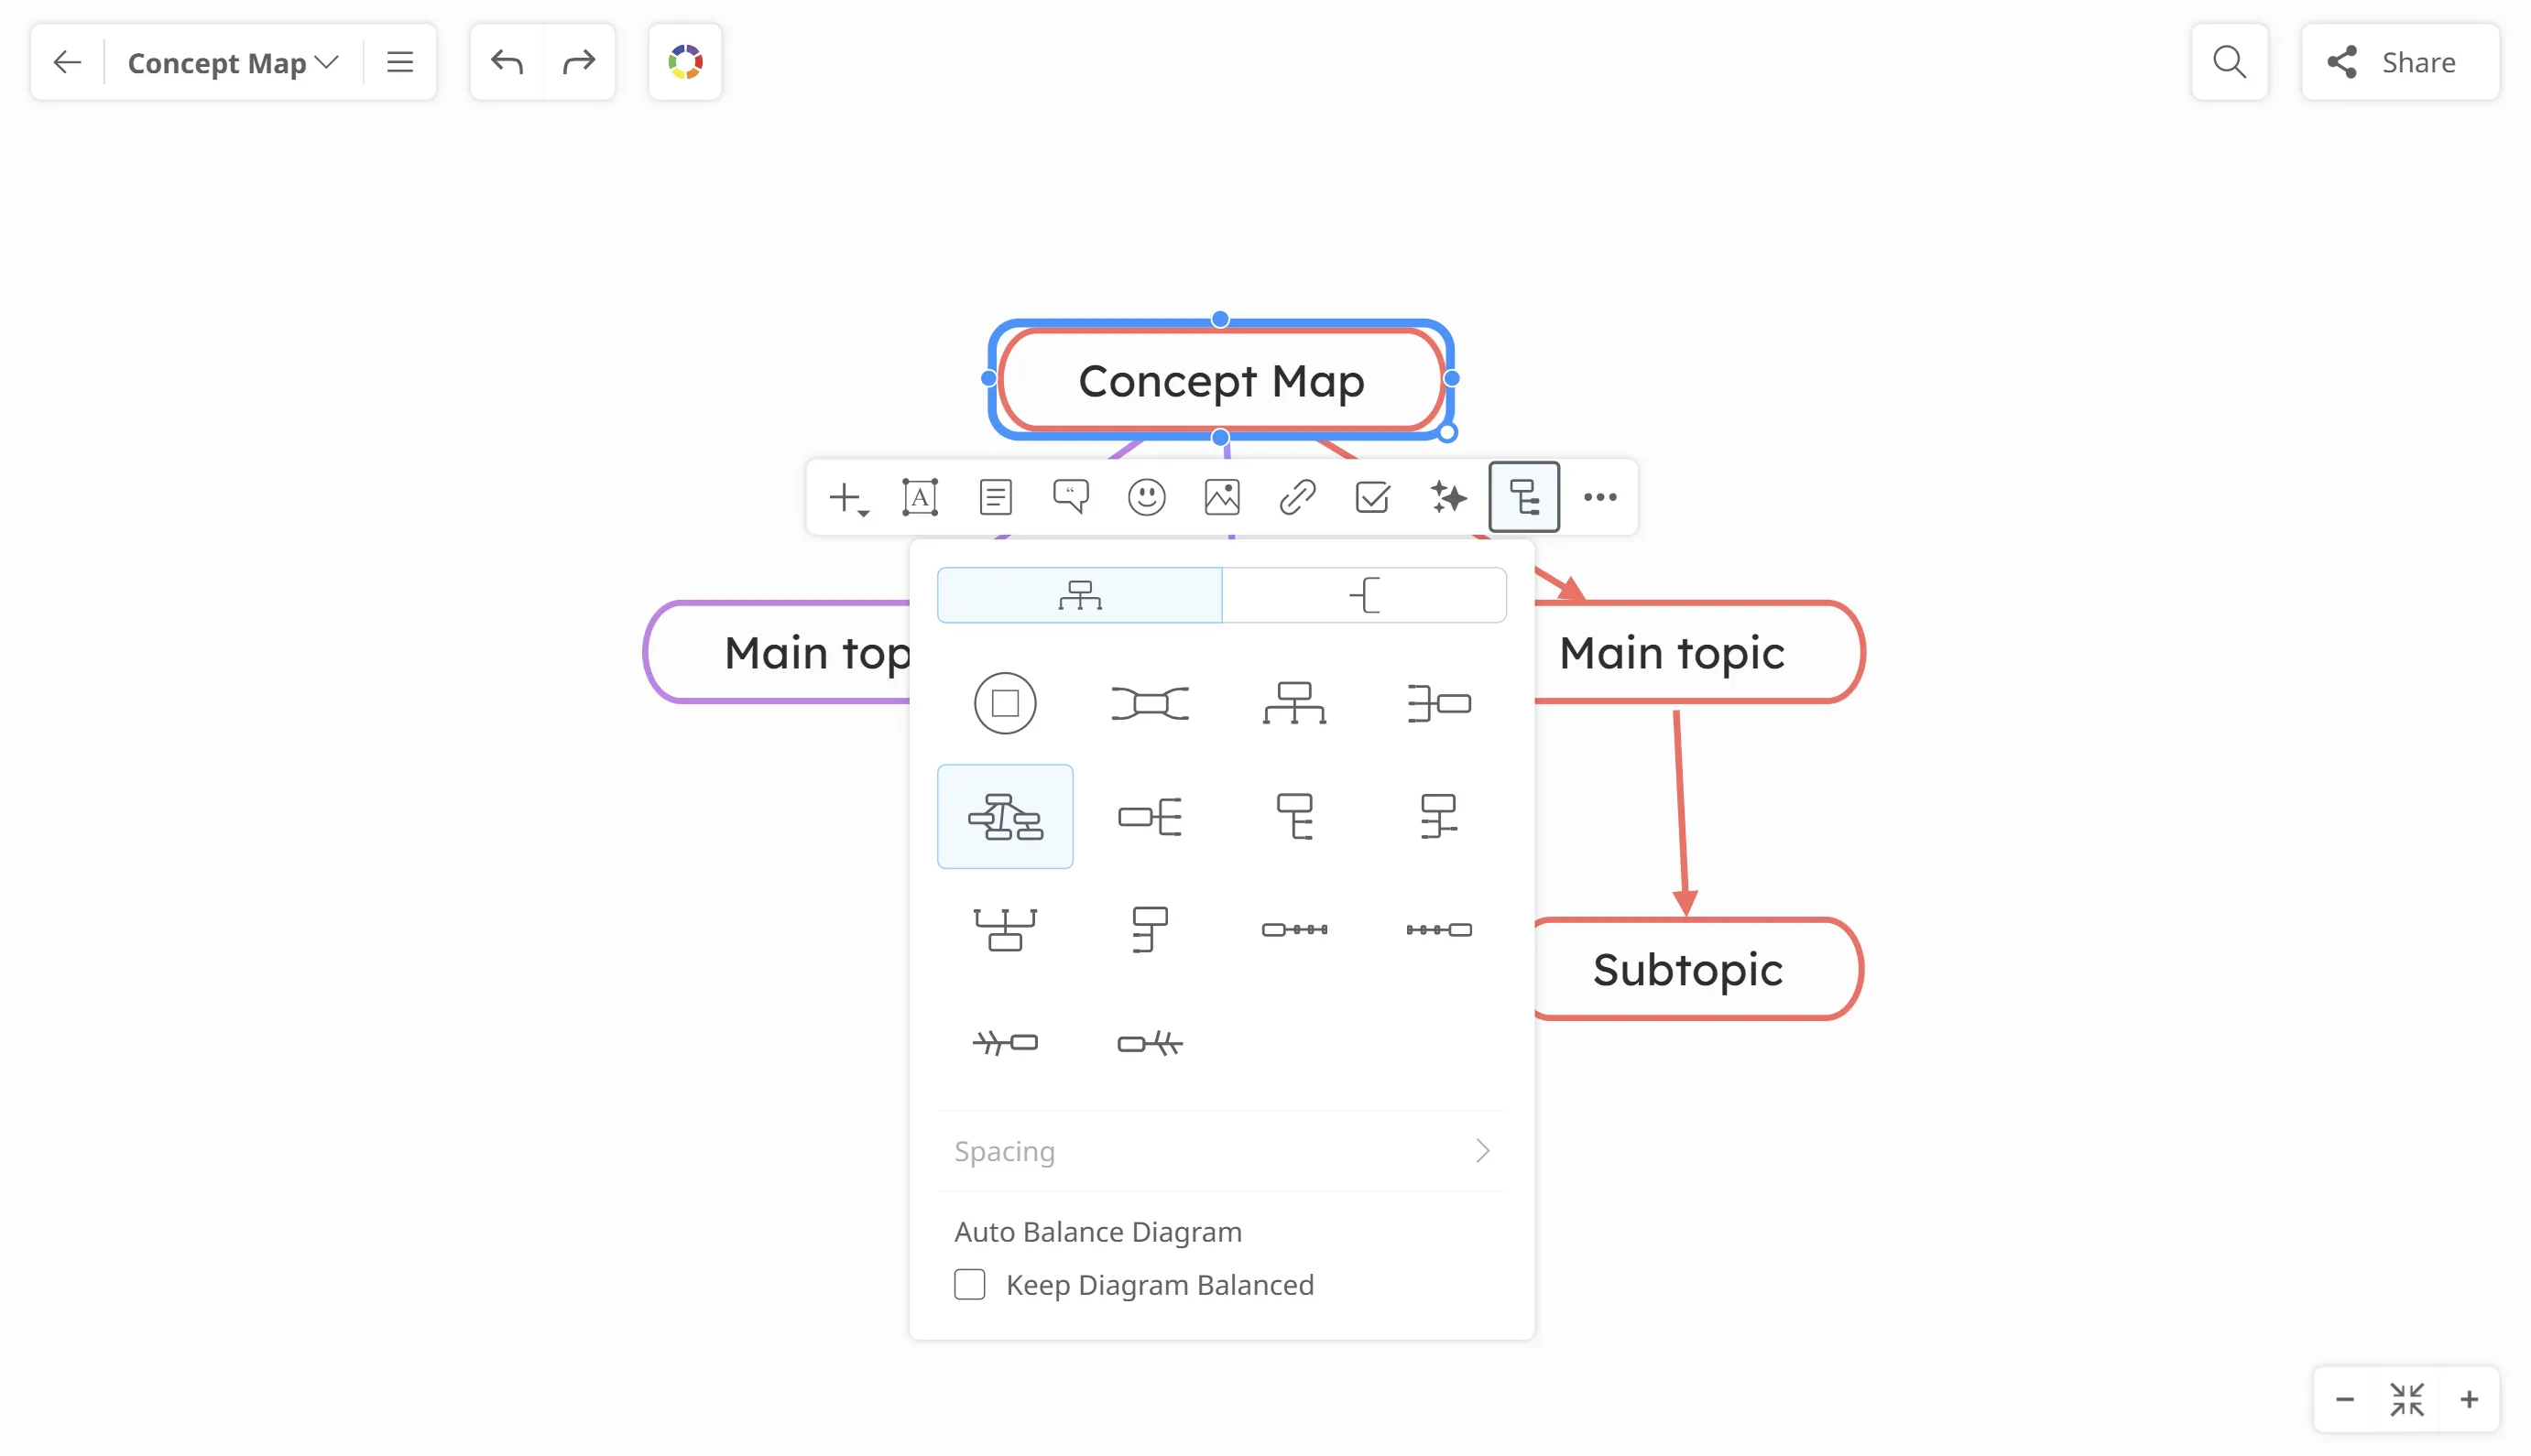This screenshot has width=2531, height=1456.
Task: Open the color theme wheel
Action: pyautogui.click(x=685, y=63)
